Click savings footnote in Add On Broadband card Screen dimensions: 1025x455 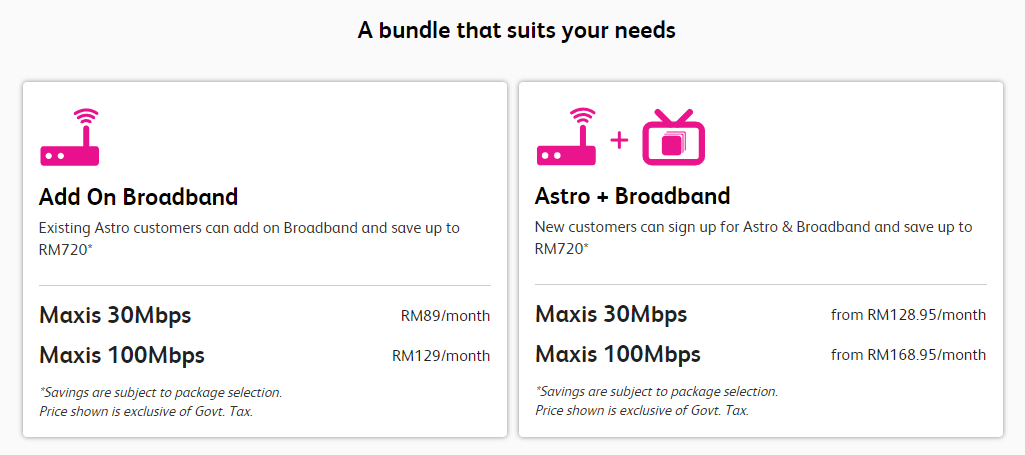(160, 392)
